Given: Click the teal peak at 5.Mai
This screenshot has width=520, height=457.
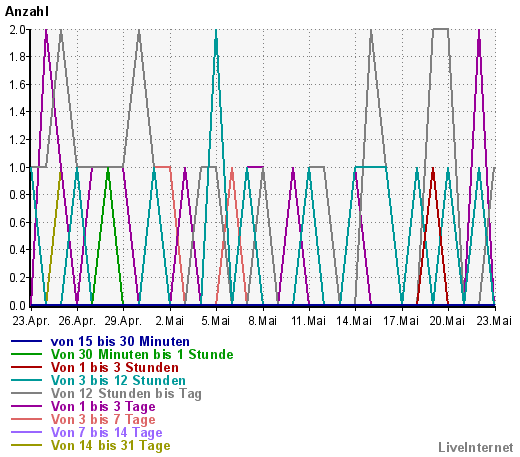Looking at the screenshot, I should [216, 32].
